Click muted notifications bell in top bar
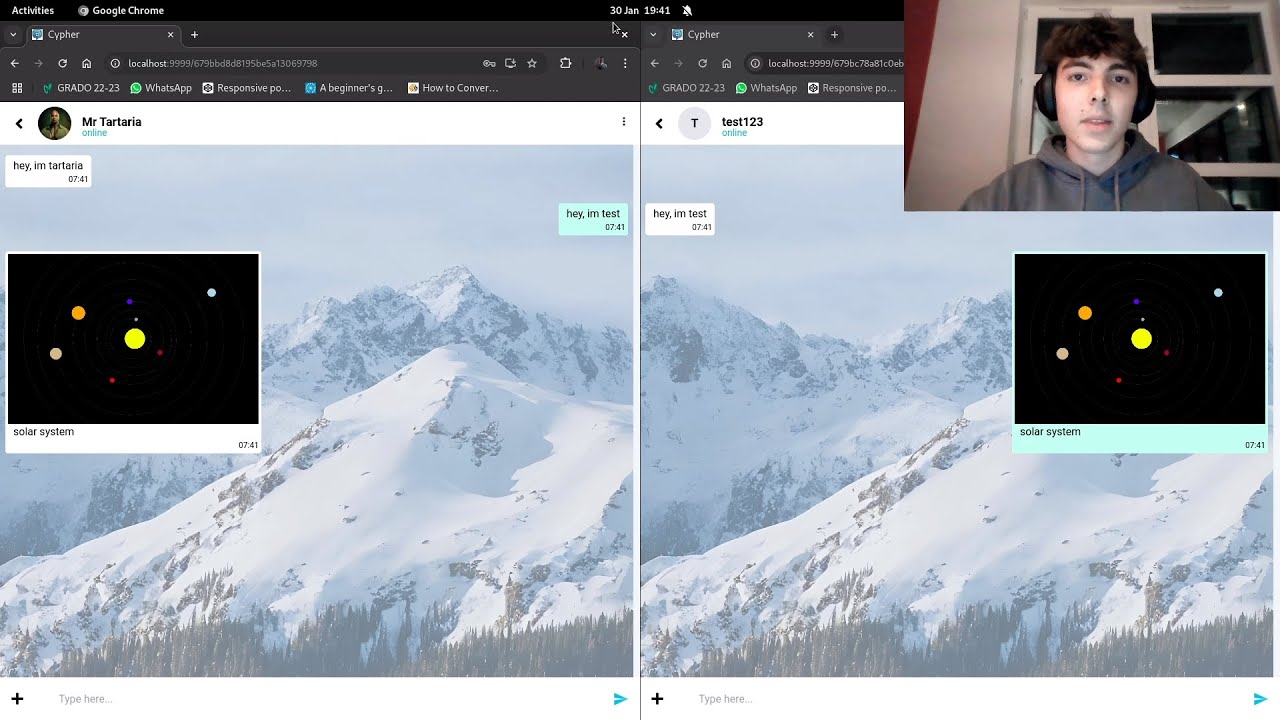This screenshot has height=720, width=1280. tap(687, 10)
